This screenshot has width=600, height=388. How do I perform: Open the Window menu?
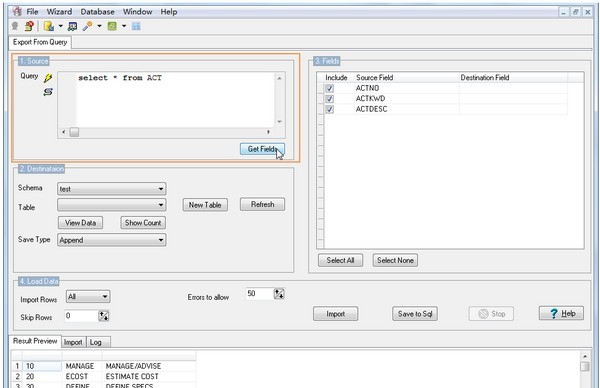click(137, 11)
